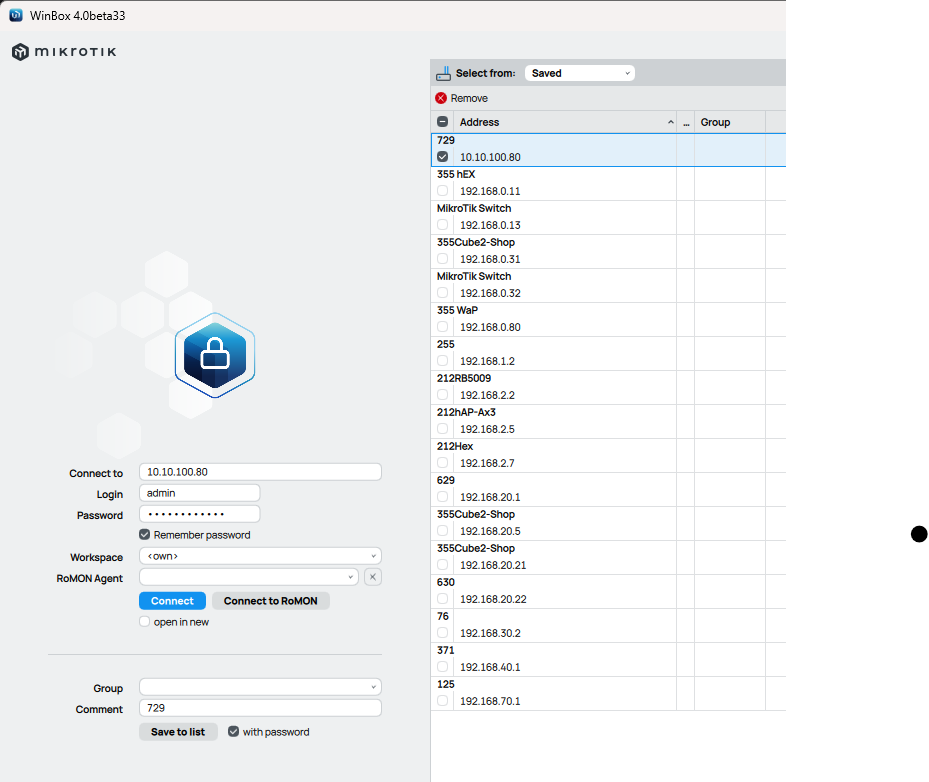Select the 212hAP-Ax3 entry name
The height and width of the screenshot is (782, 929).
pos(466,412)
